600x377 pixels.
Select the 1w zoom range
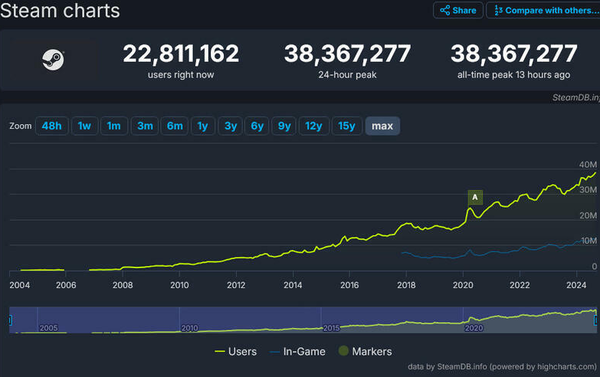(84, 126)
